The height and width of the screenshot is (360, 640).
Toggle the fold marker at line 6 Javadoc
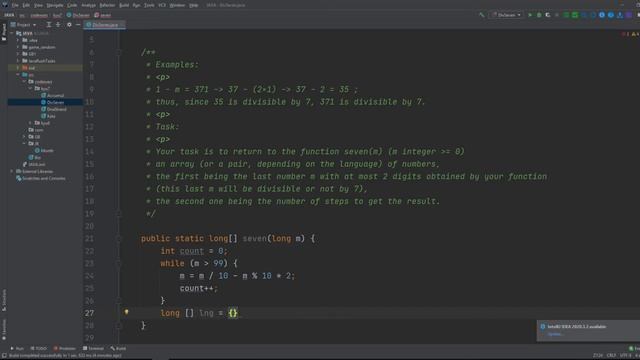point(119,52)
